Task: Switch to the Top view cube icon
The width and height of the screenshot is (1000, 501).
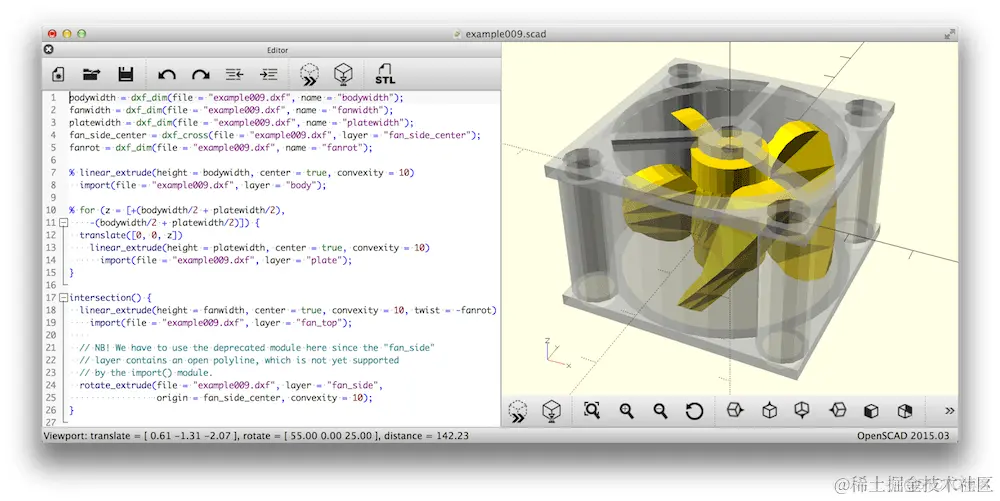Action: point(770,410)
